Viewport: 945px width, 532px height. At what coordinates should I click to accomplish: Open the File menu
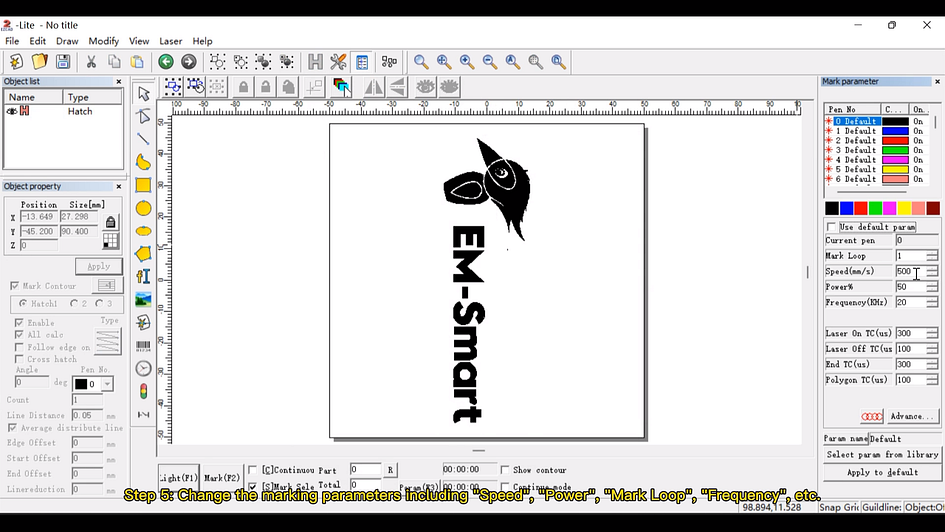coord(12,41)
